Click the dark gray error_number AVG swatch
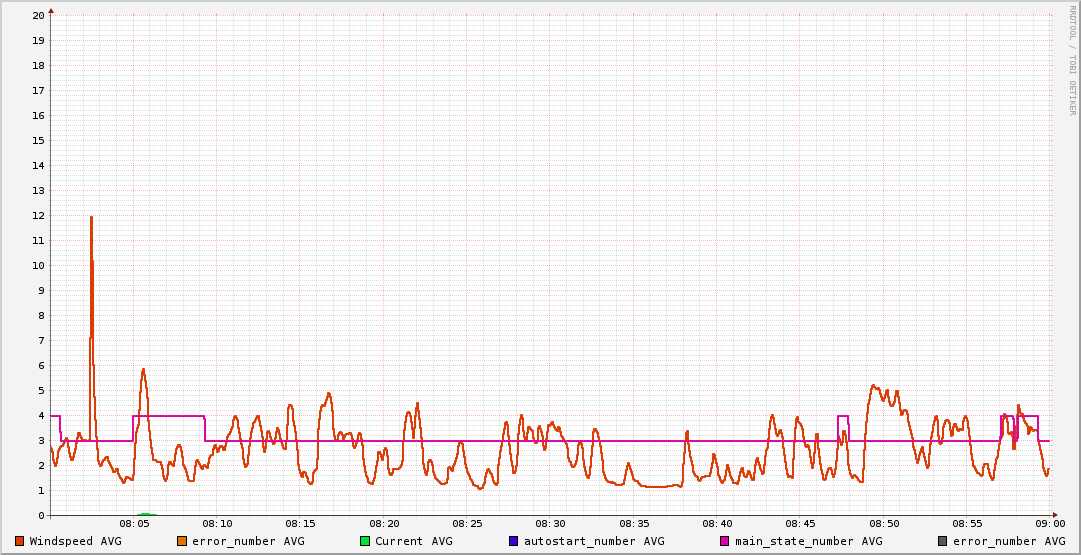The image size is (1081, 555). [943, 541]
